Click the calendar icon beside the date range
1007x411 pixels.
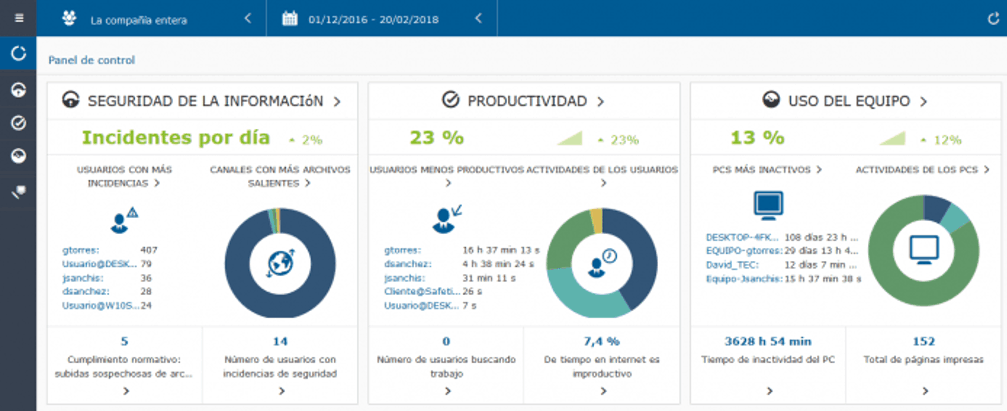click(292, 18)
